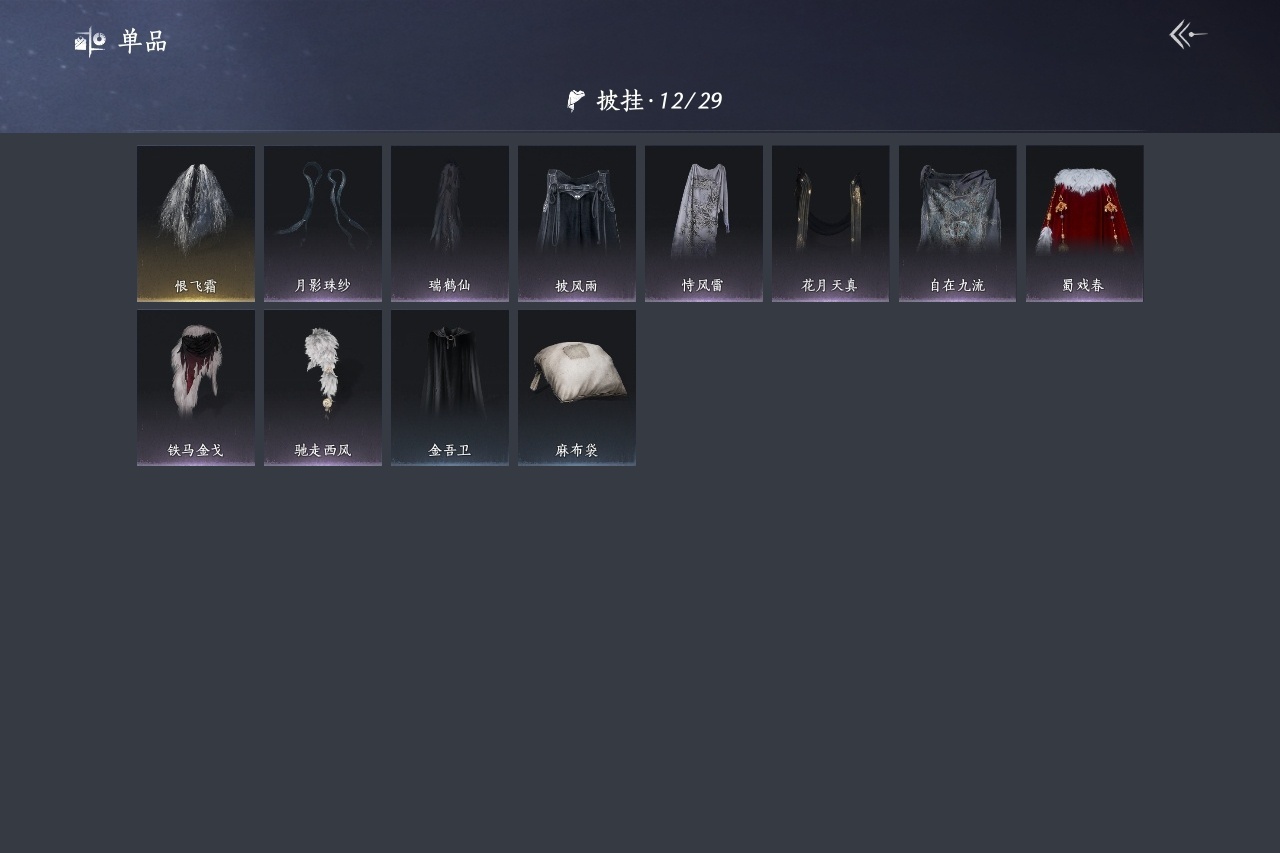The image size is (1280, 853).
Task: Select the 恨飞霜 feather cape
Action: click(x=196, y=223)
